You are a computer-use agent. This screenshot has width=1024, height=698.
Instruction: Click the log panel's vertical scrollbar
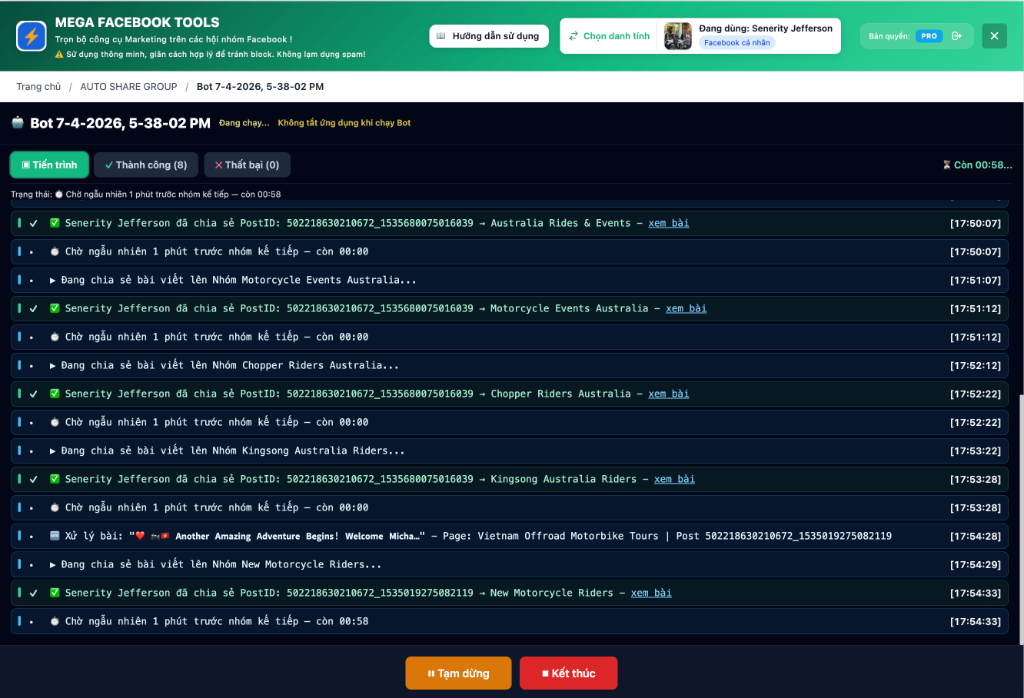click(x=1020, y=518)
